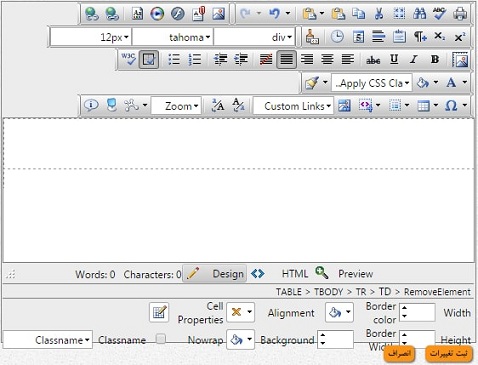This screenshot has height=365, width=478.
Task: Click the Redo arrow icon
Action: (245, 14)
